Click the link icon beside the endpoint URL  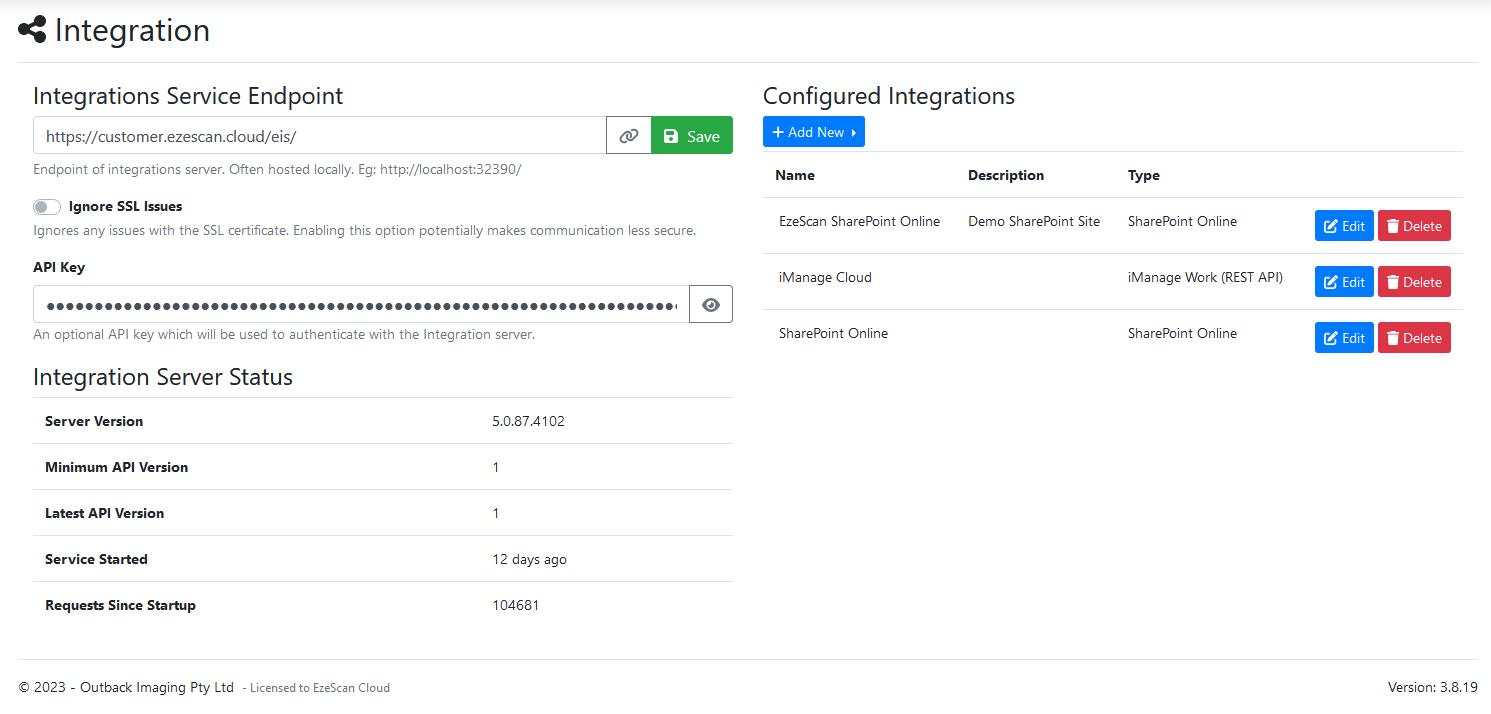coord(628,136)
